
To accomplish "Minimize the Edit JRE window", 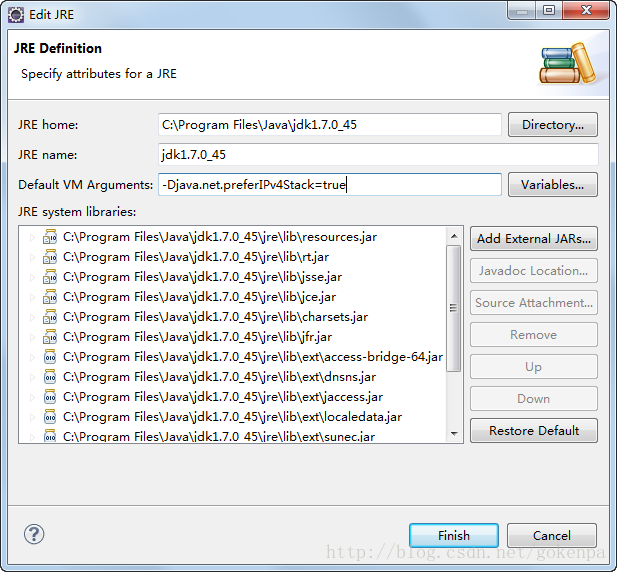I will pyautogui.click(x=522, y=10).
